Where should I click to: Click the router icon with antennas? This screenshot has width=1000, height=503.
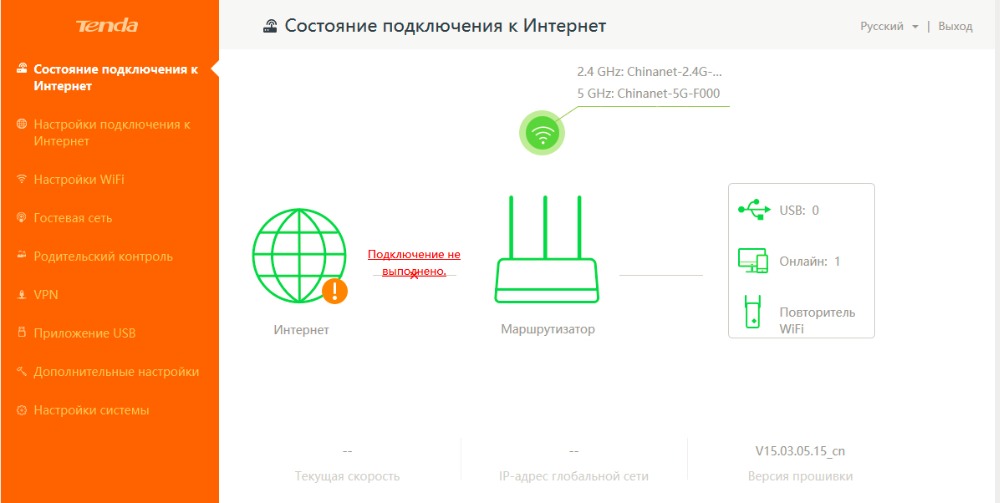[546, 249]
